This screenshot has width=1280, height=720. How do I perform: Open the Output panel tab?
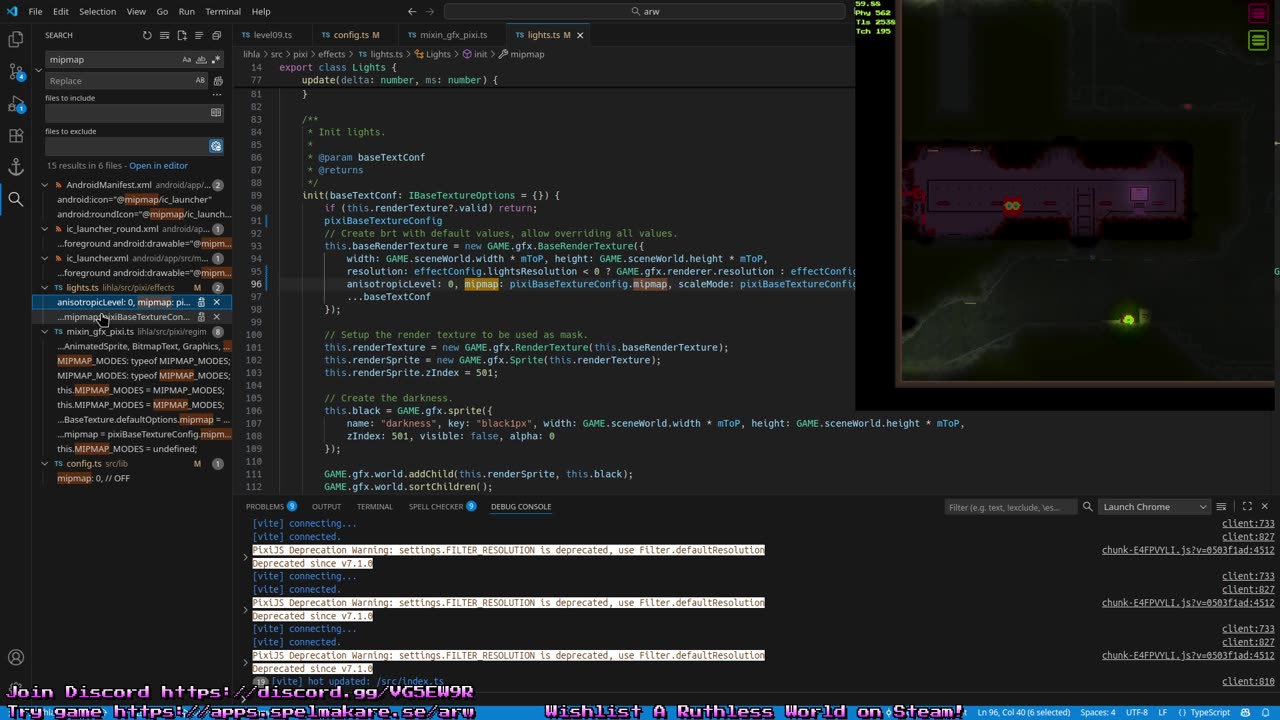point(326,507)
